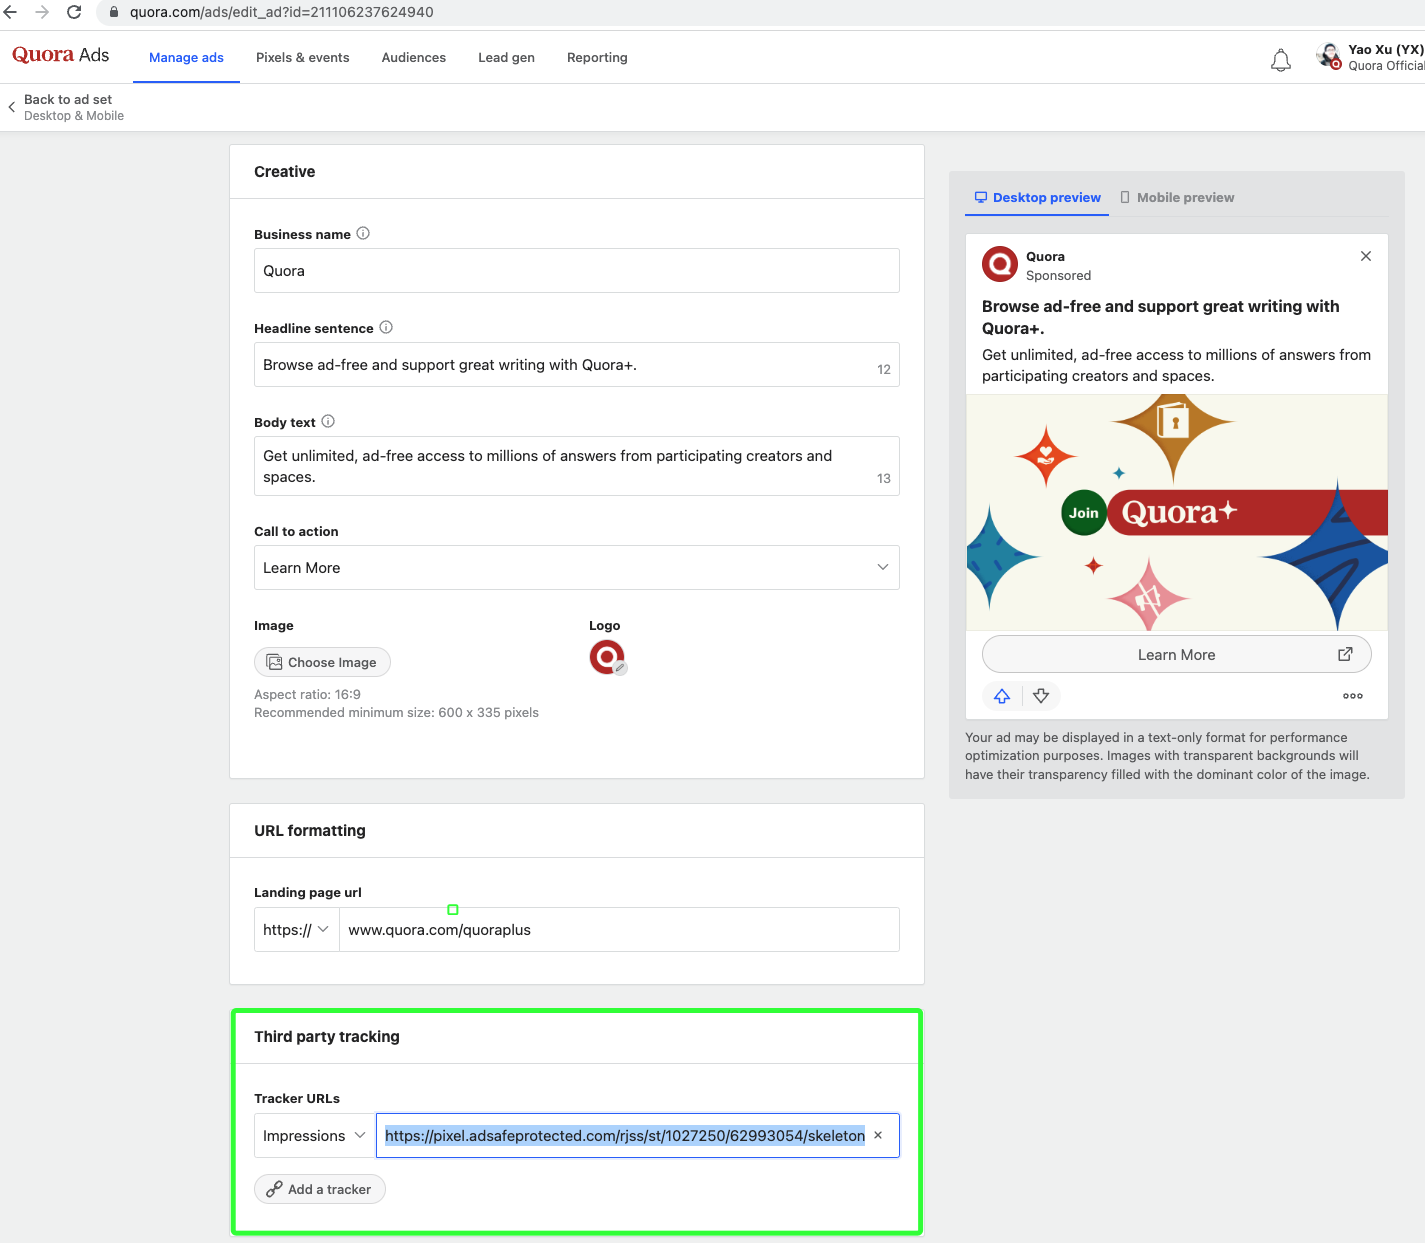Click the pencil icon on the Quora logo
Screen dimensions: 1425x1243
pyautogui.click(x=620, y=666)
